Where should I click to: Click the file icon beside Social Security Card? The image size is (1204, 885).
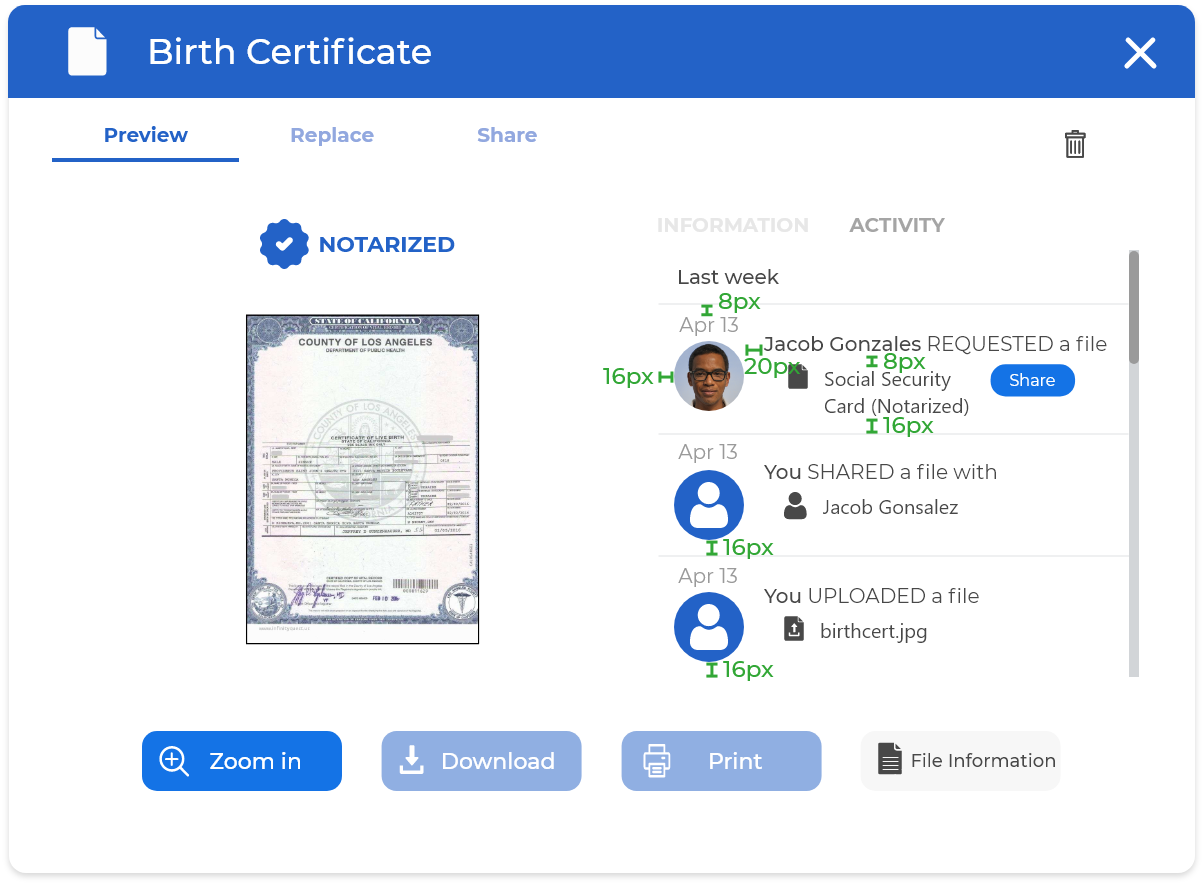797,378
